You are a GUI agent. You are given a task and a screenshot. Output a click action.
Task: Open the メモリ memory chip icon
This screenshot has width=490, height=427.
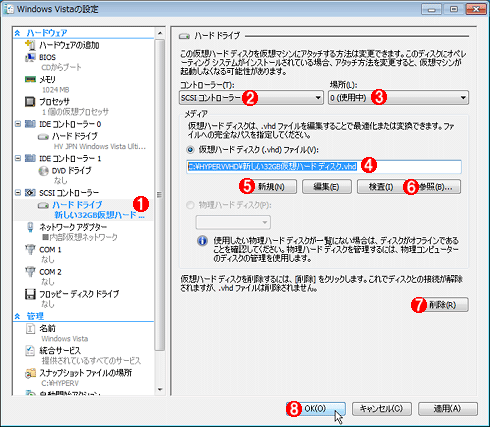30,79
